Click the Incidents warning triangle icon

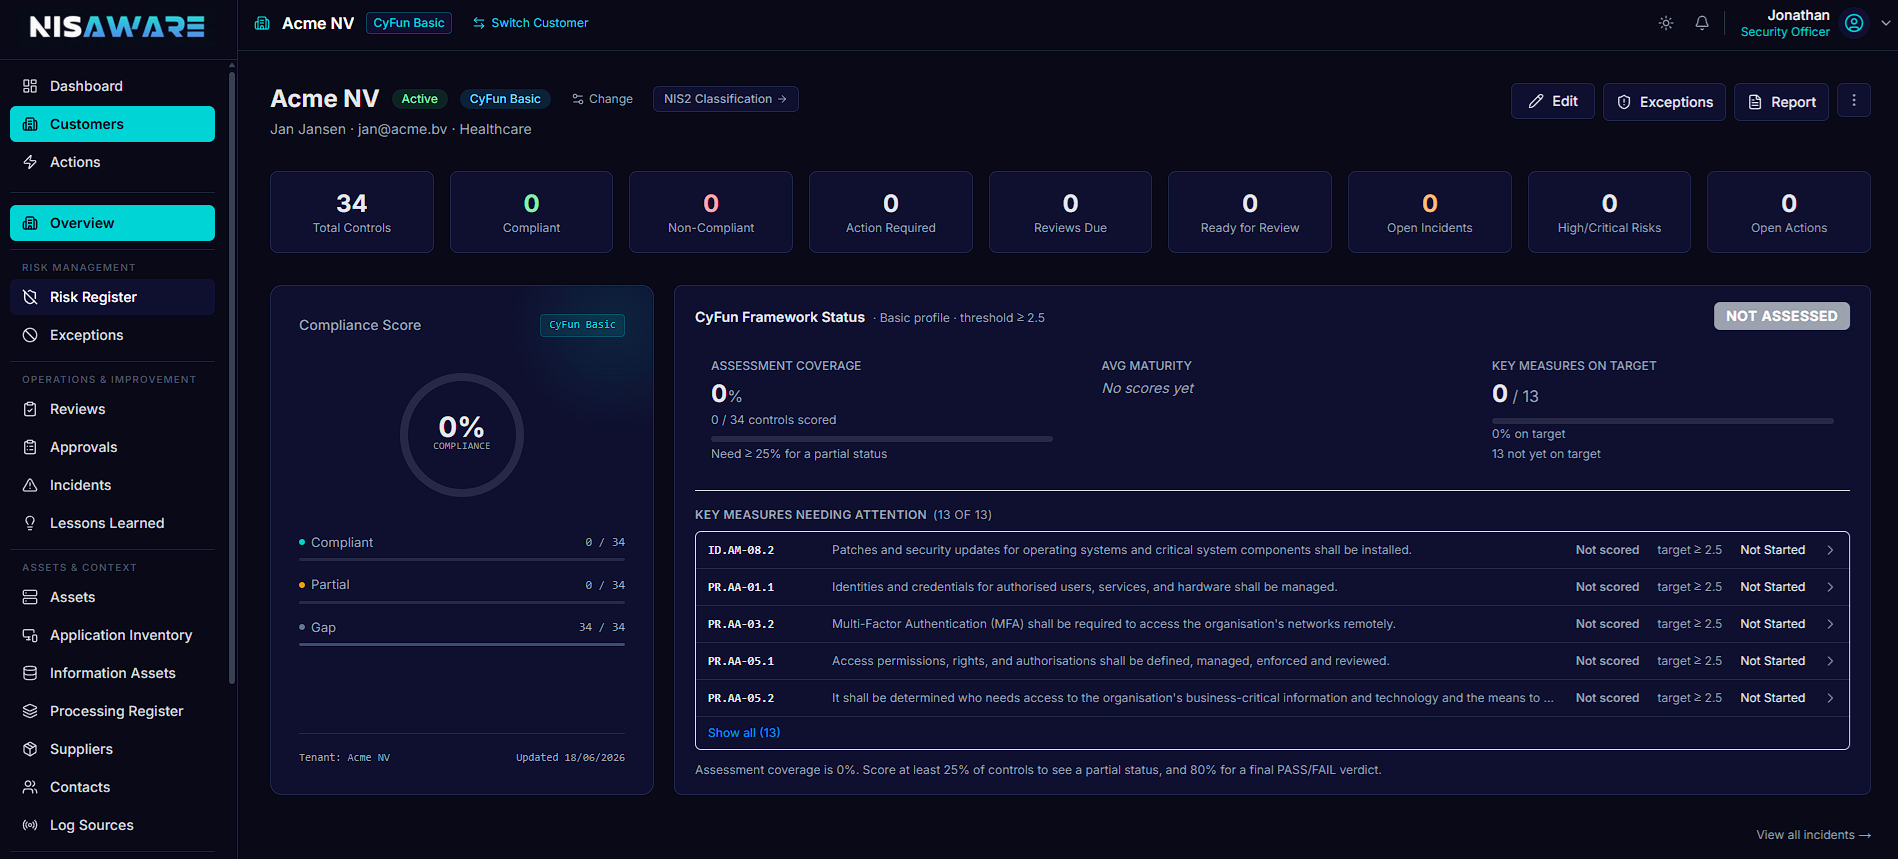[30, 485]
